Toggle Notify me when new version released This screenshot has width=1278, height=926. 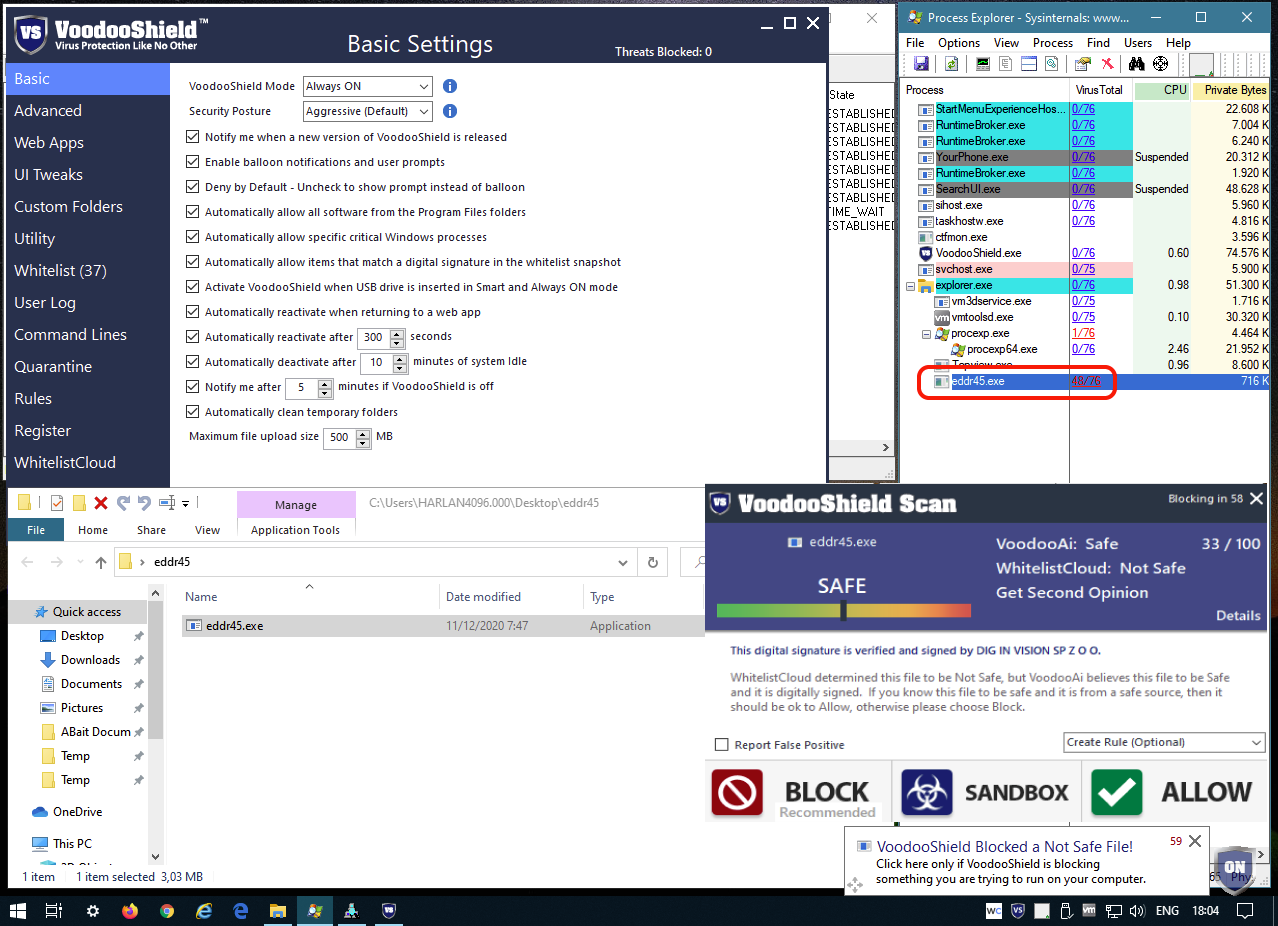(194, 137)
